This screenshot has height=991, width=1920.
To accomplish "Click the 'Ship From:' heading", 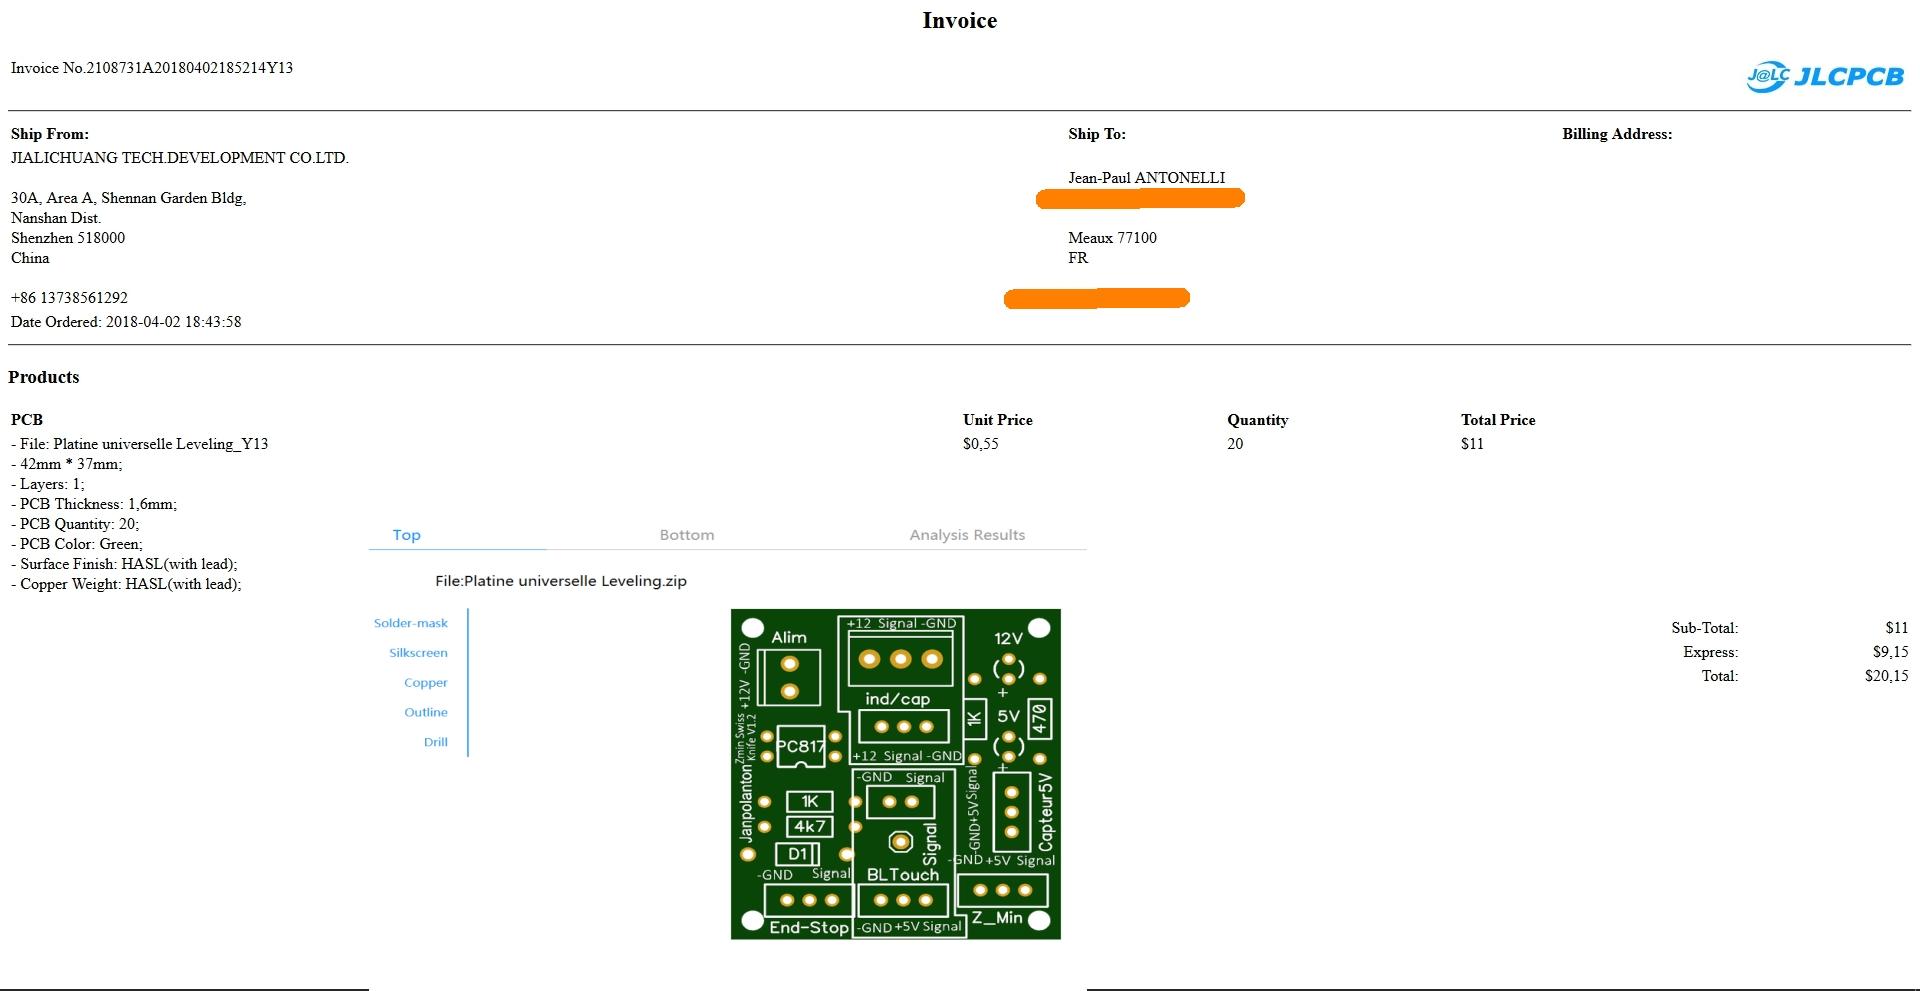I will click(x=50, y=134).
